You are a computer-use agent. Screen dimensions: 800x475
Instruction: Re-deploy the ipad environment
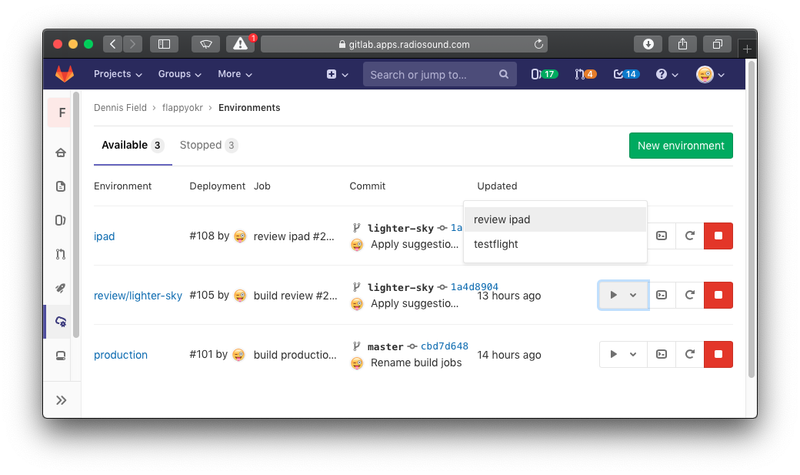[690, 236]
